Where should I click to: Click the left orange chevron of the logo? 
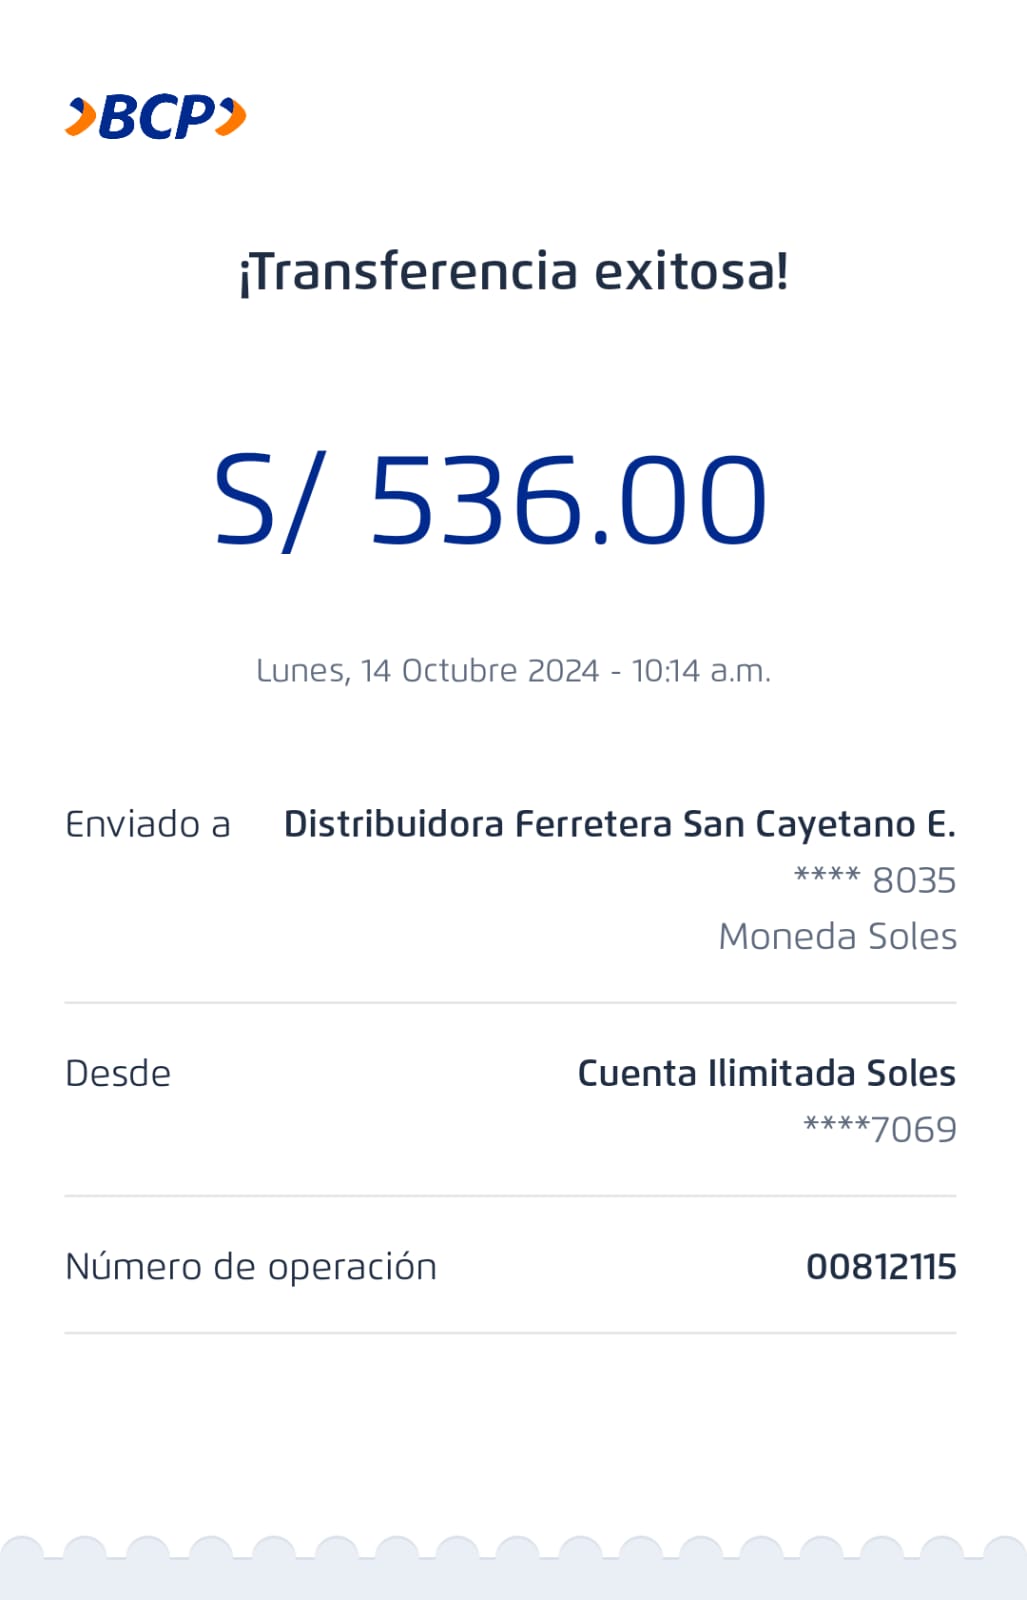tap(81, 117)
